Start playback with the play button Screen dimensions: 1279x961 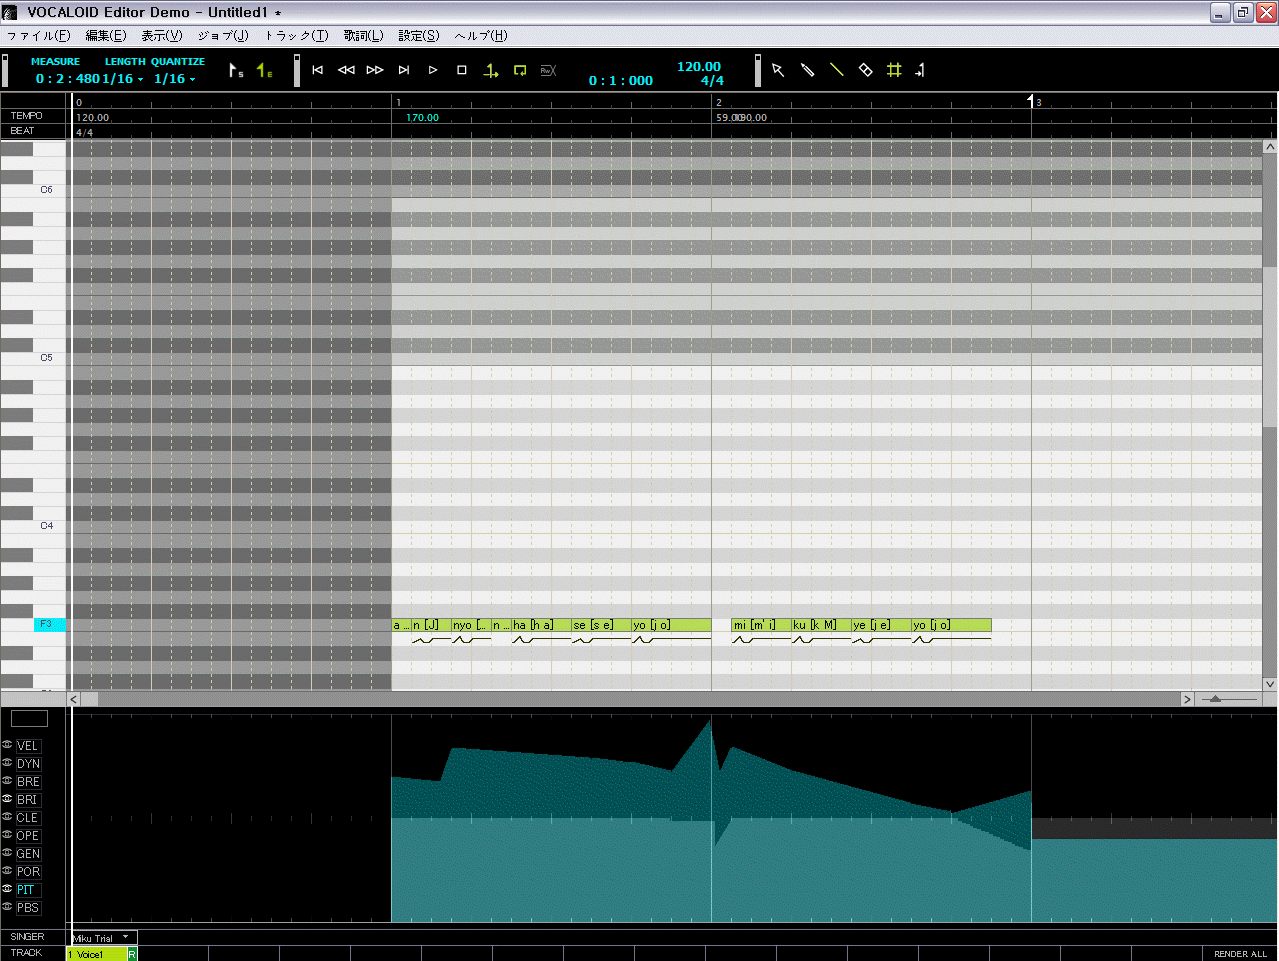(433, 70)
